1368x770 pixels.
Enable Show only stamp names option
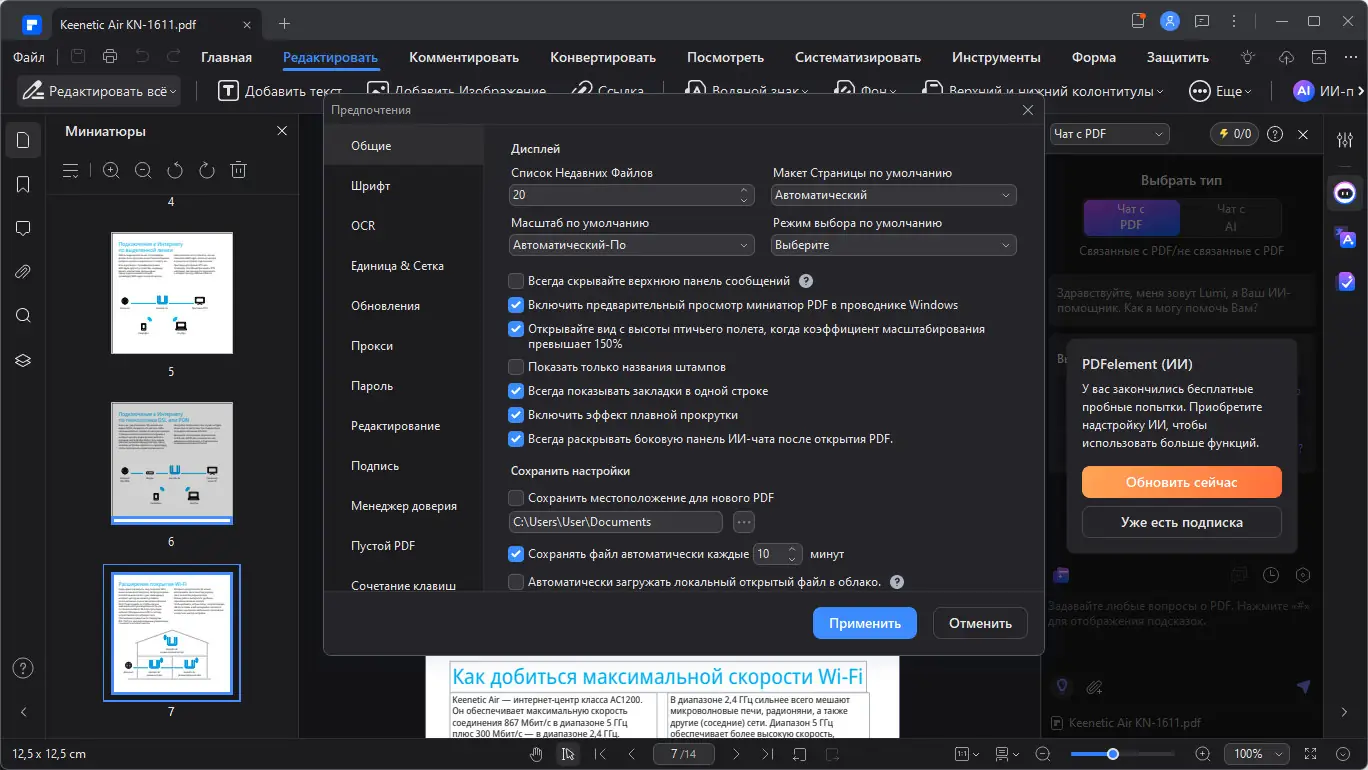click(516, 367)
